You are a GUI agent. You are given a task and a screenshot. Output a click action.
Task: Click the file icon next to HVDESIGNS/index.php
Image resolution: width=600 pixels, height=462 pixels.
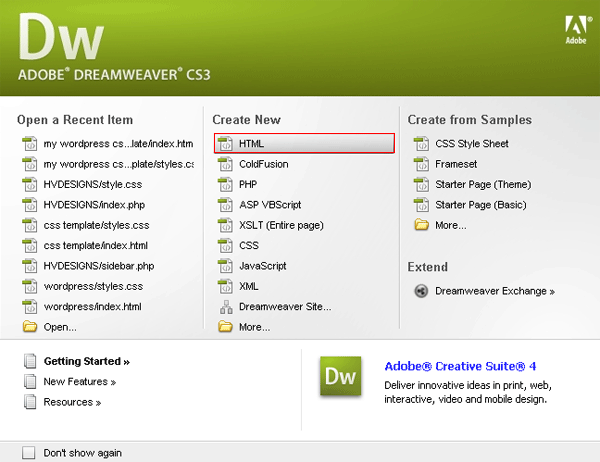pos(29,205)
